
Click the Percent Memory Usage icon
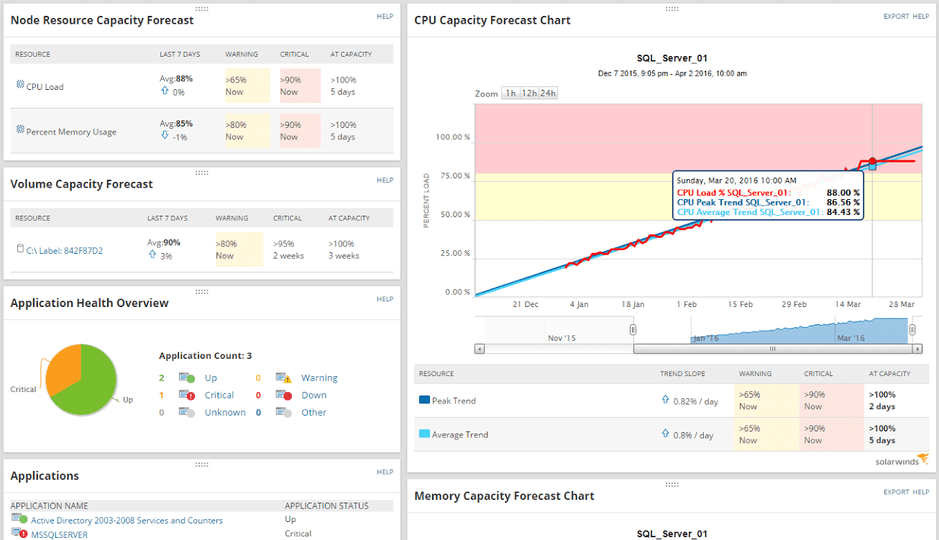[20, 131]
